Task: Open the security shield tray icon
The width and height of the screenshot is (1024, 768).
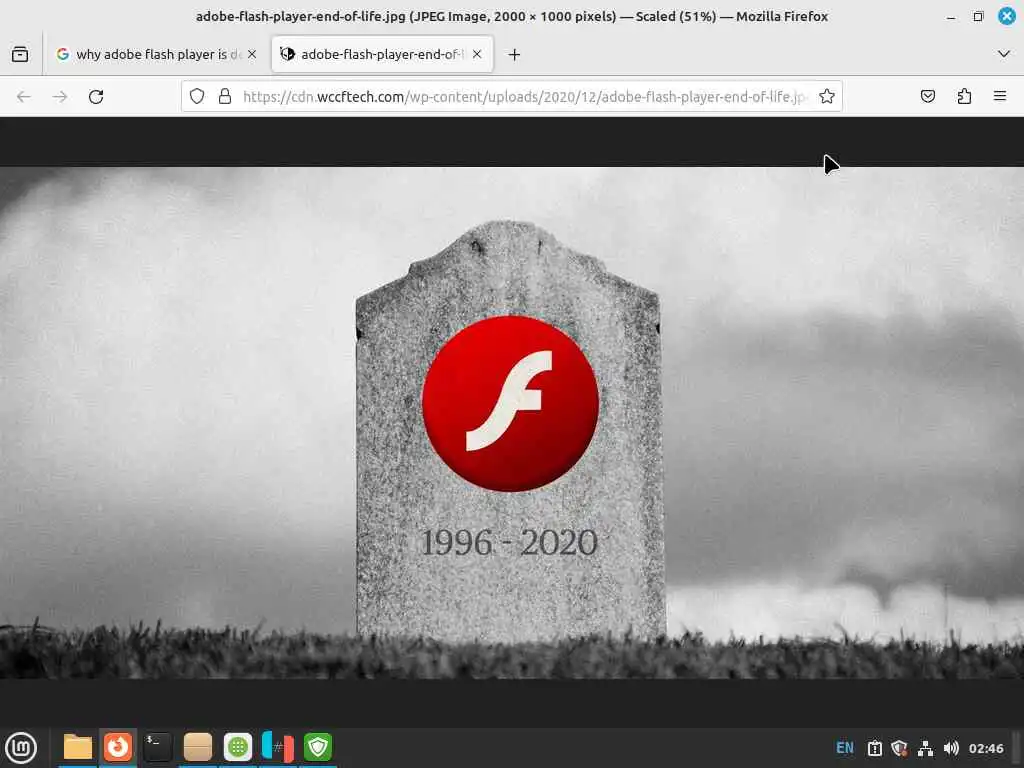Action: click(x=899, y=748)
